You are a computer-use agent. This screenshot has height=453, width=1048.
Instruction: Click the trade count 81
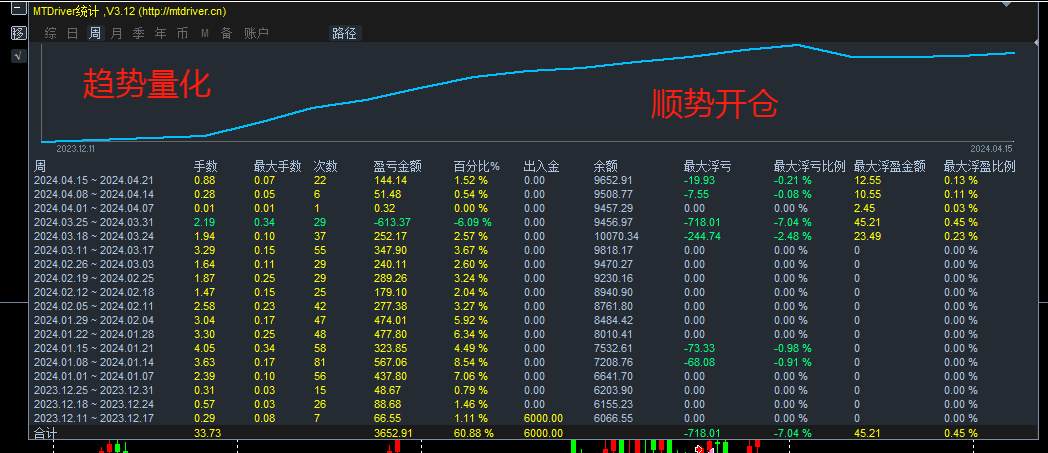click(x=319, y=362)
